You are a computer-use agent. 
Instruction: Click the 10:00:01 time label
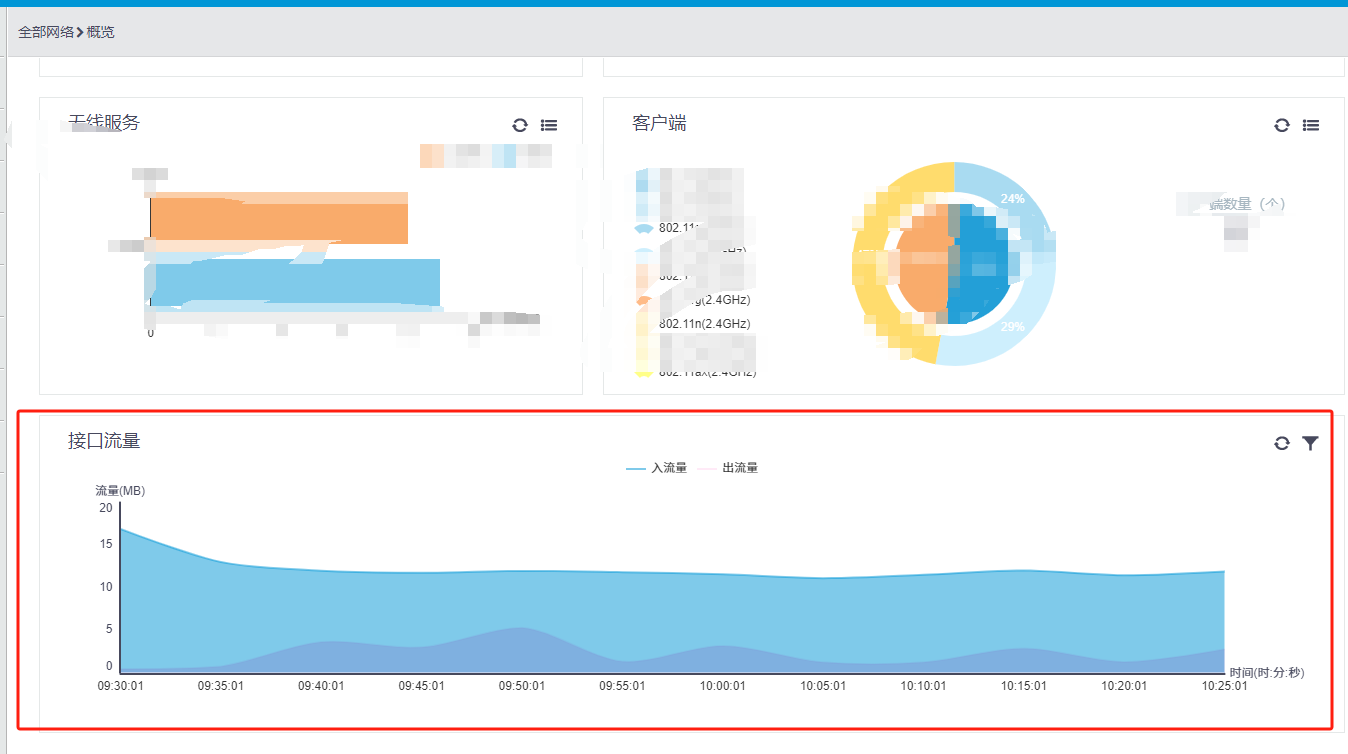[x=723, y=687]
